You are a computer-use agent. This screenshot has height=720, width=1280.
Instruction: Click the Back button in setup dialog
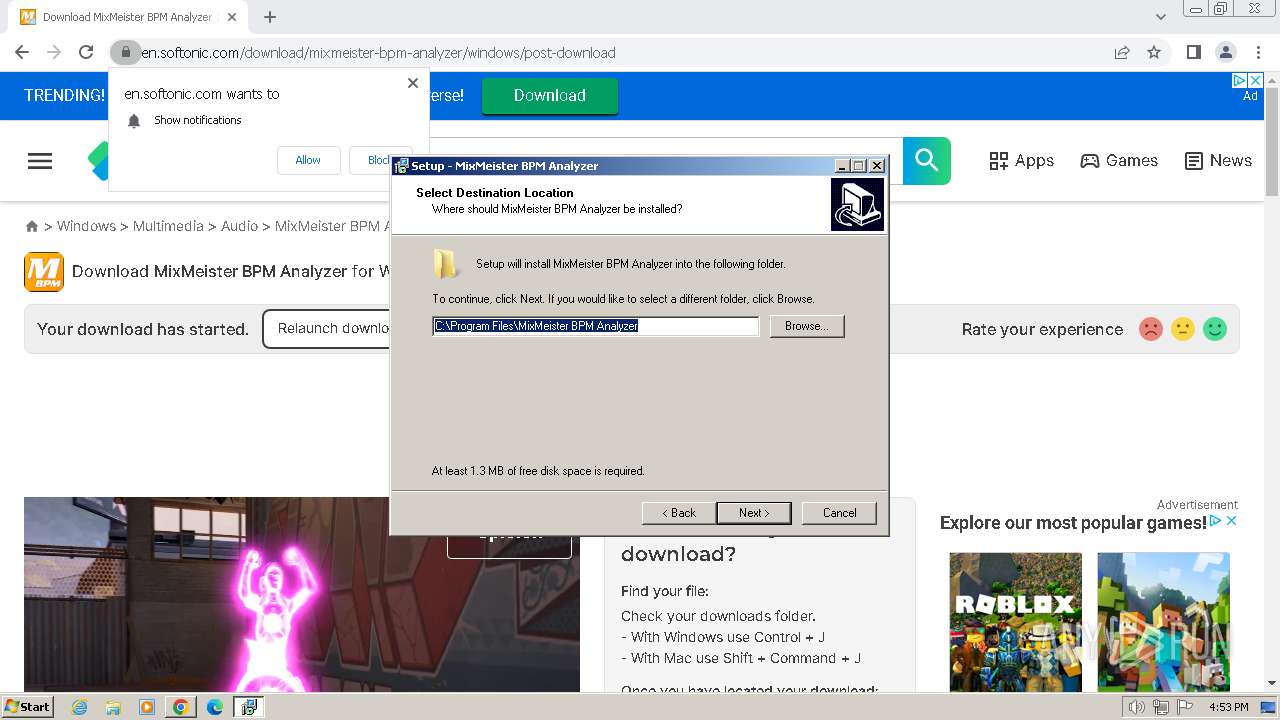point(678,513)
